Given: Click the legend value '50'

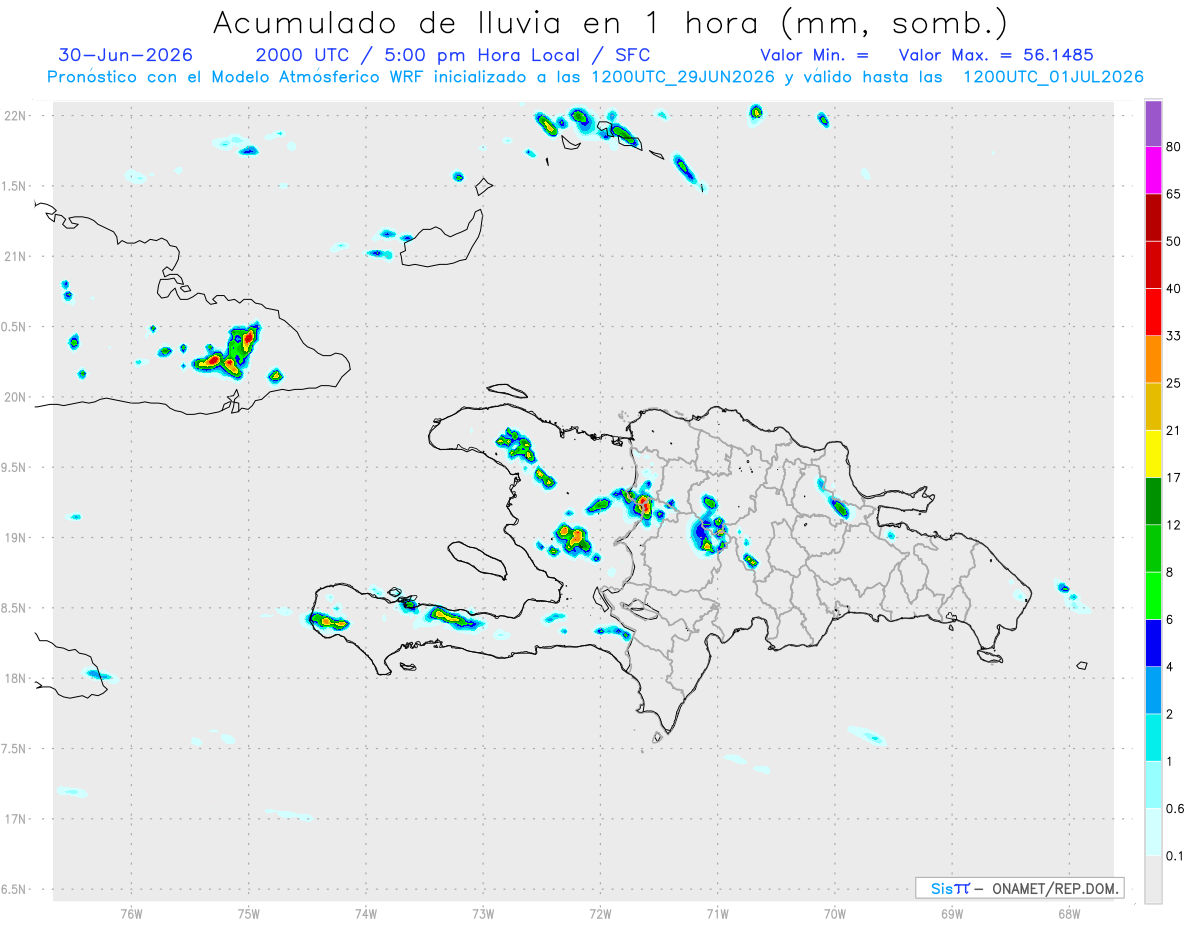Looking at the screenshot, I should click(1174, 242).
